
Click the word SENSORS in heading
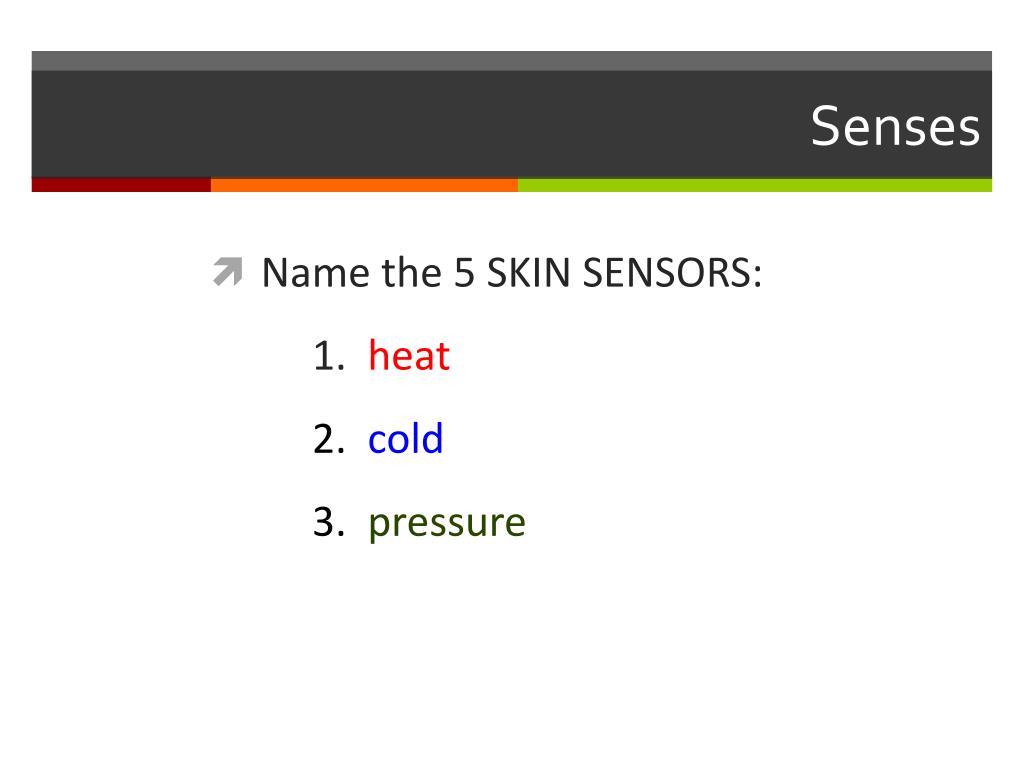[x=672, y=272]
